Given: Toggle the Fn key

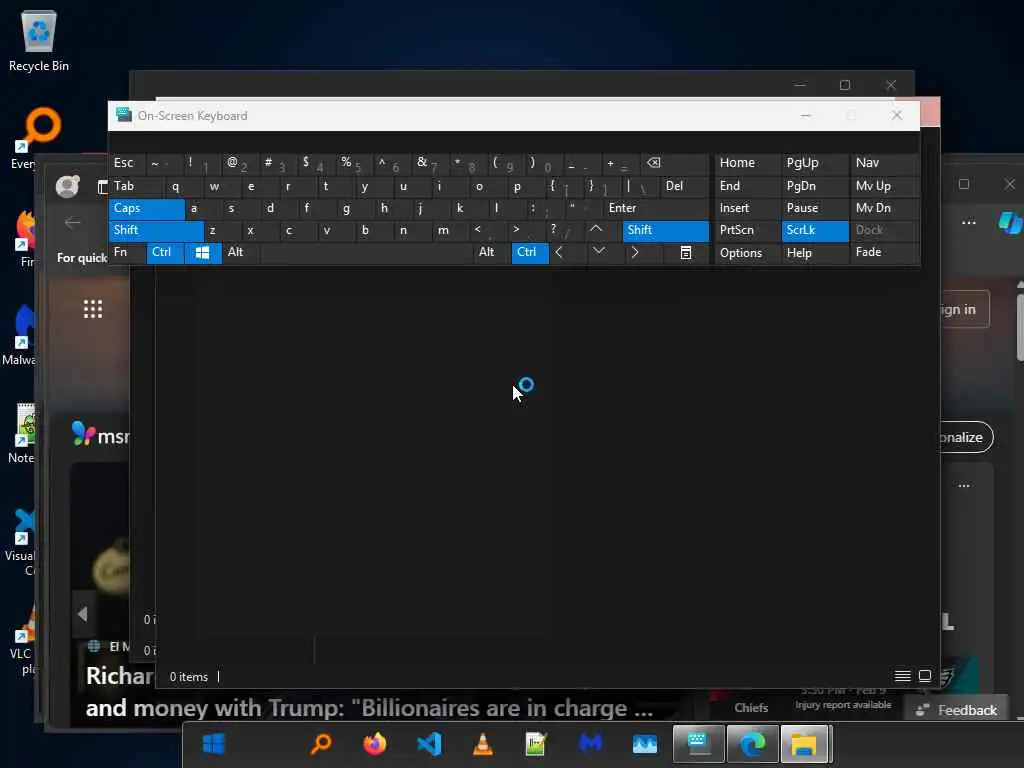Looking at the screenshot, I should [x=127, y=253].
